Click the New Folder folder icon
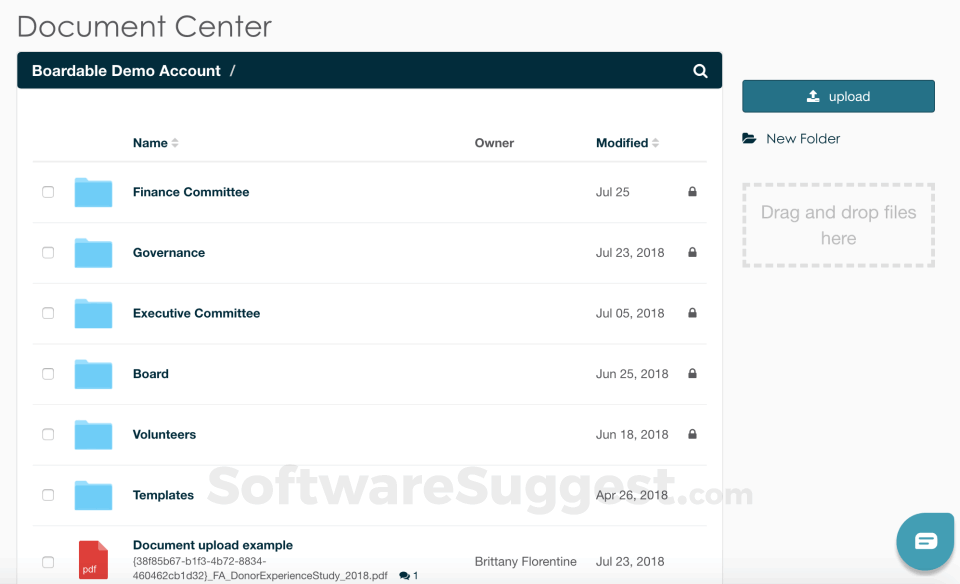The image size is (960, 584). tap(749, 138)
